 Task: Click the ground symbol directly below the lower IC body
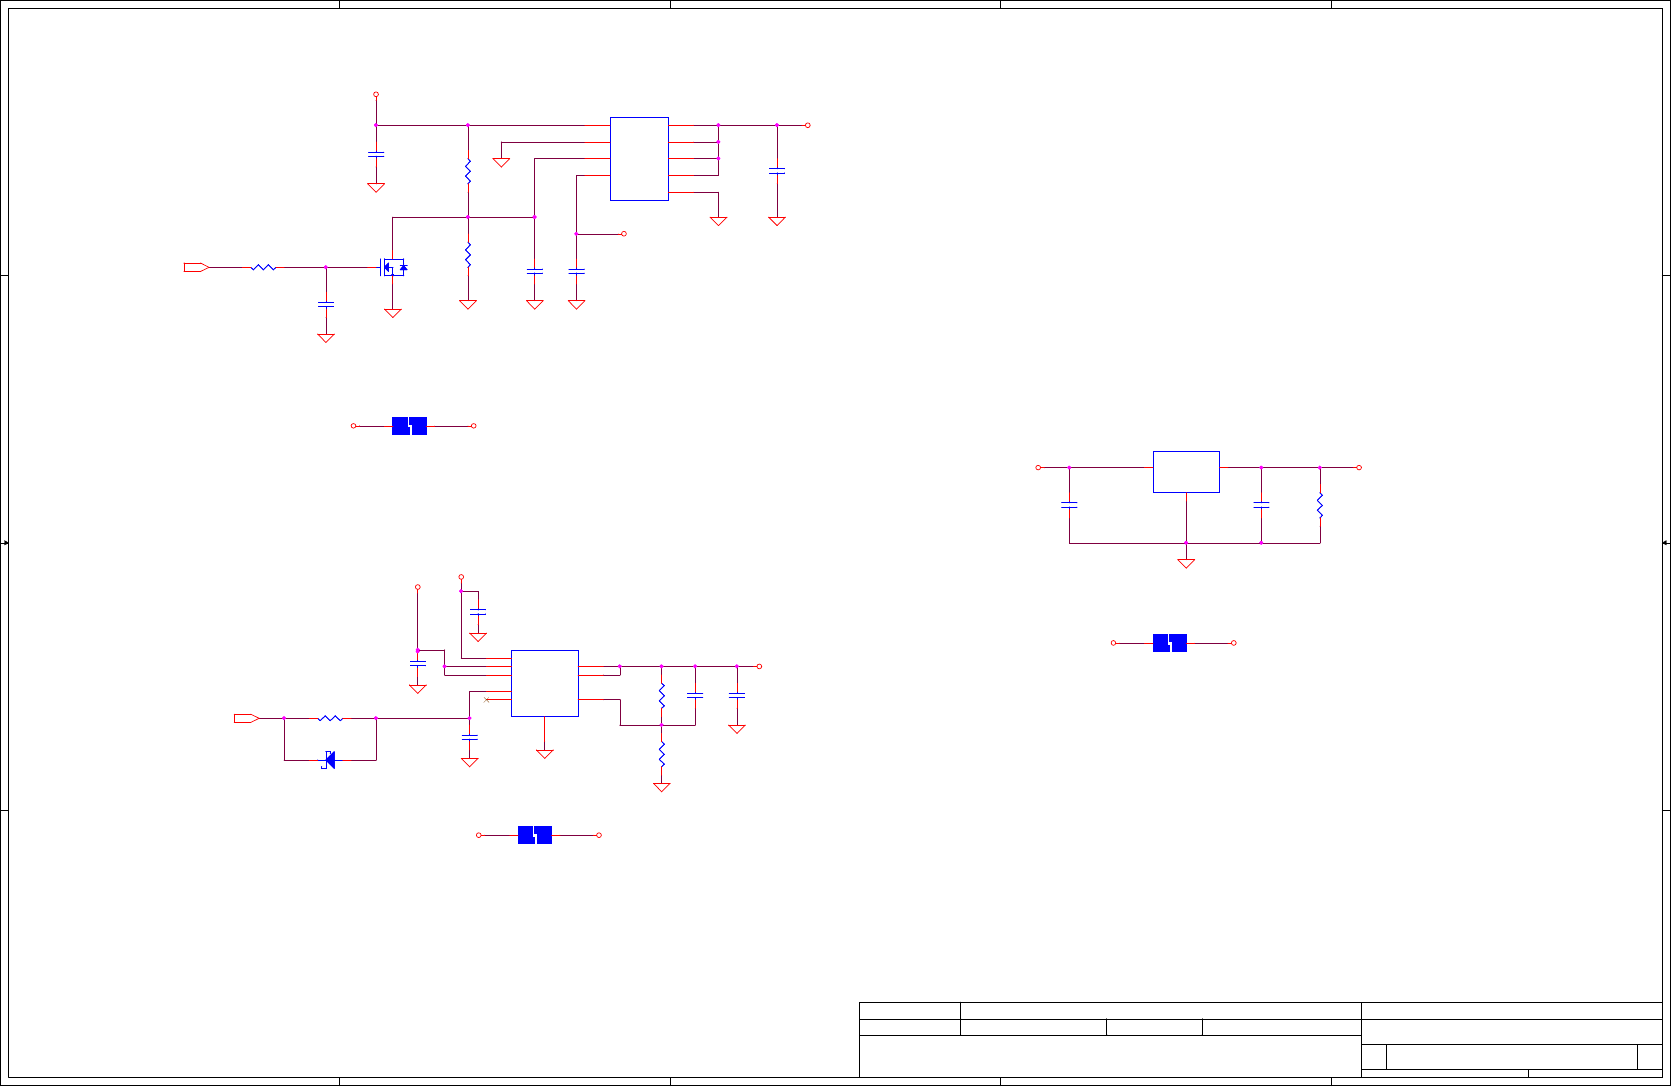[x=545, y=754]
